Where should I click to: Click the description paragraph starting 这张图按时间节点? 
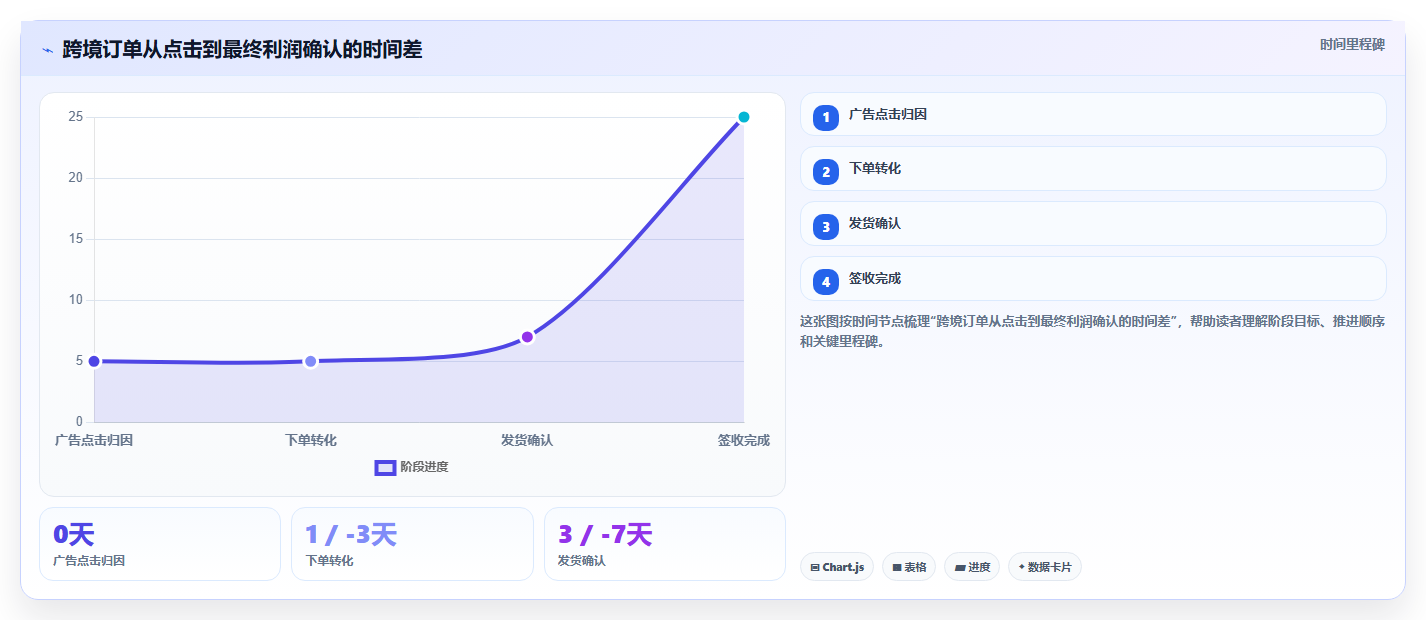[1092, 331]
